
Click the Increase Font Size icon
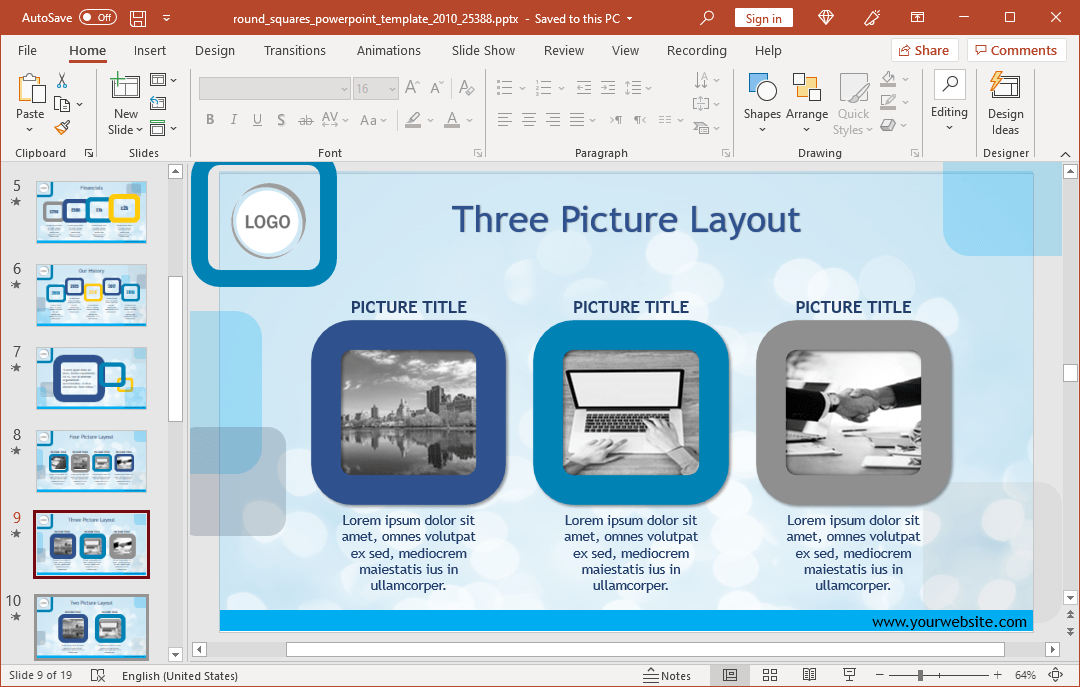[411, 87]
